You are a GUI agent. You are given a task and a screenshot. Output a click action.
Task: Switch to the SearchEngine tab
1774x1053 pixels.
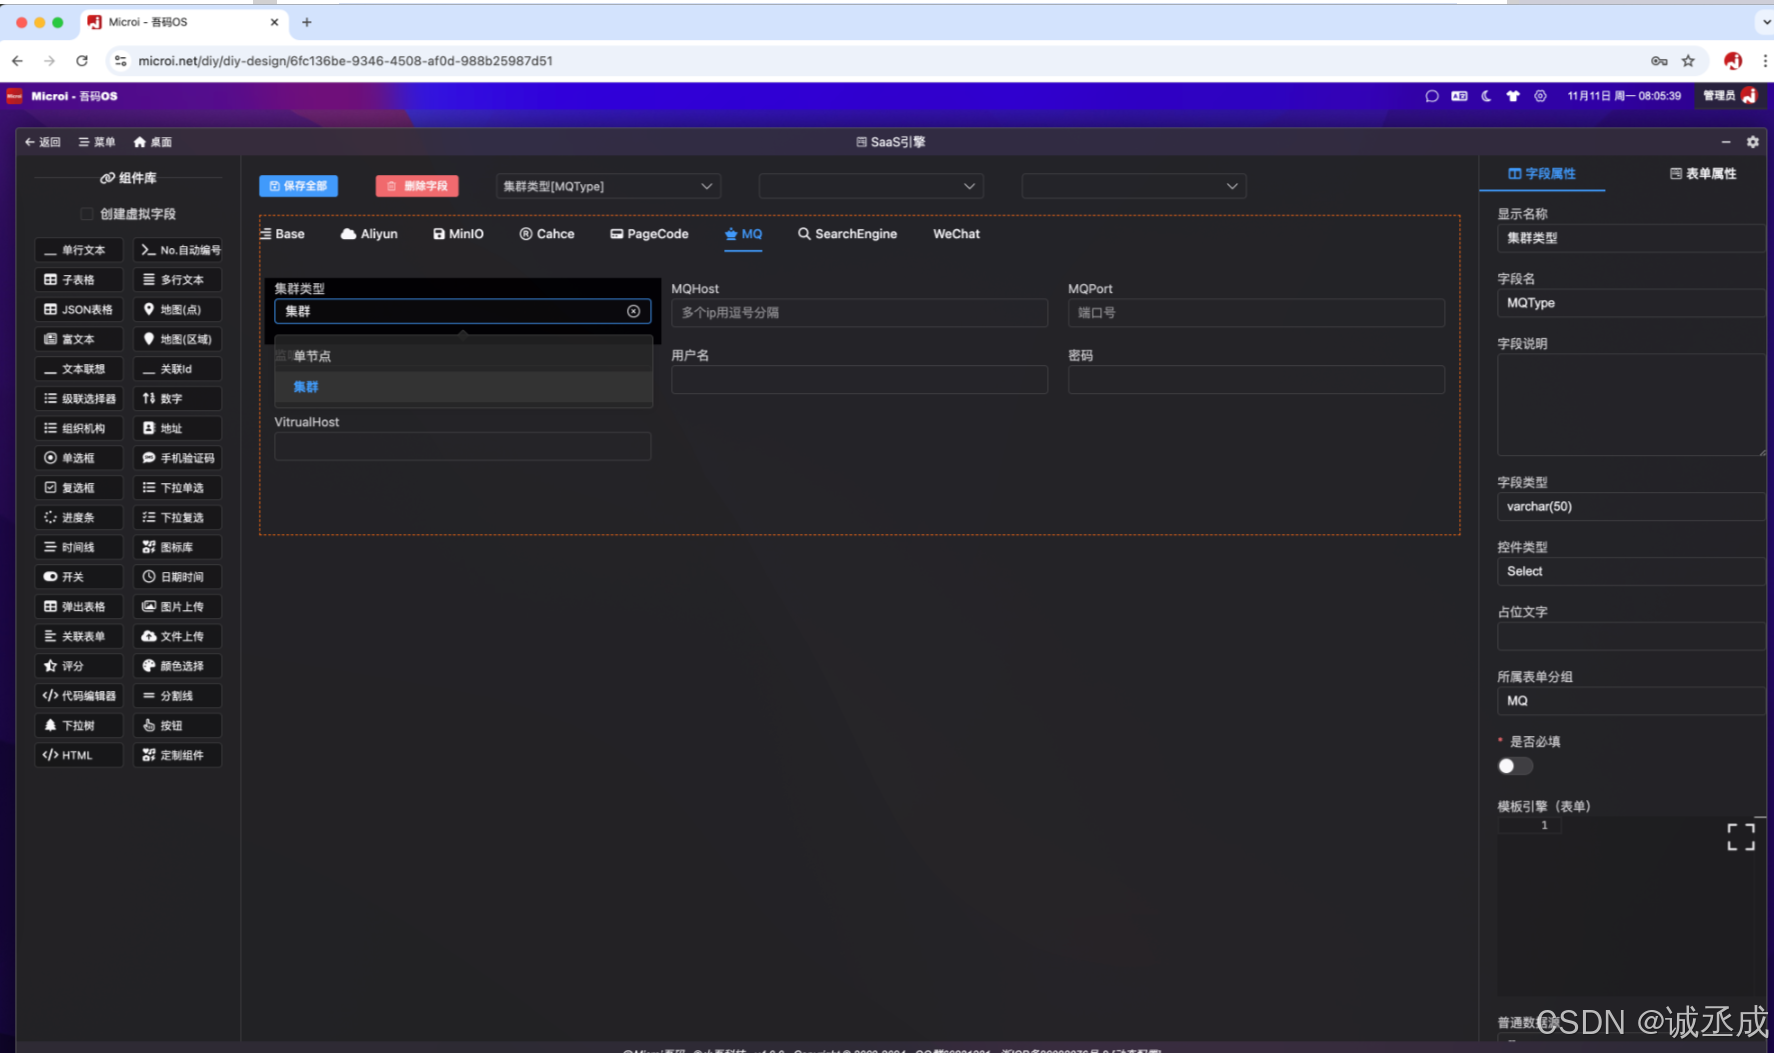point(847,234)
